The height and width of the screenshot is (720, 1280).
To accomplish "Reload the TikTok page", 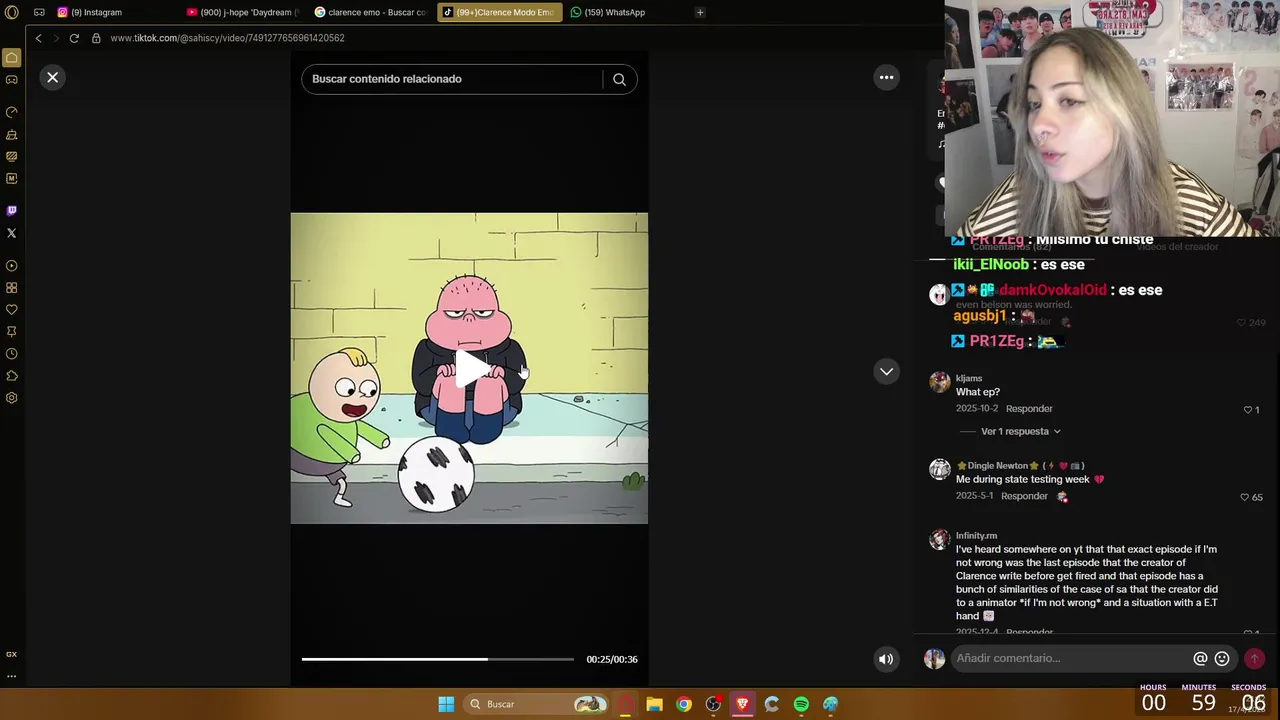I will click(x=74, y=38).
